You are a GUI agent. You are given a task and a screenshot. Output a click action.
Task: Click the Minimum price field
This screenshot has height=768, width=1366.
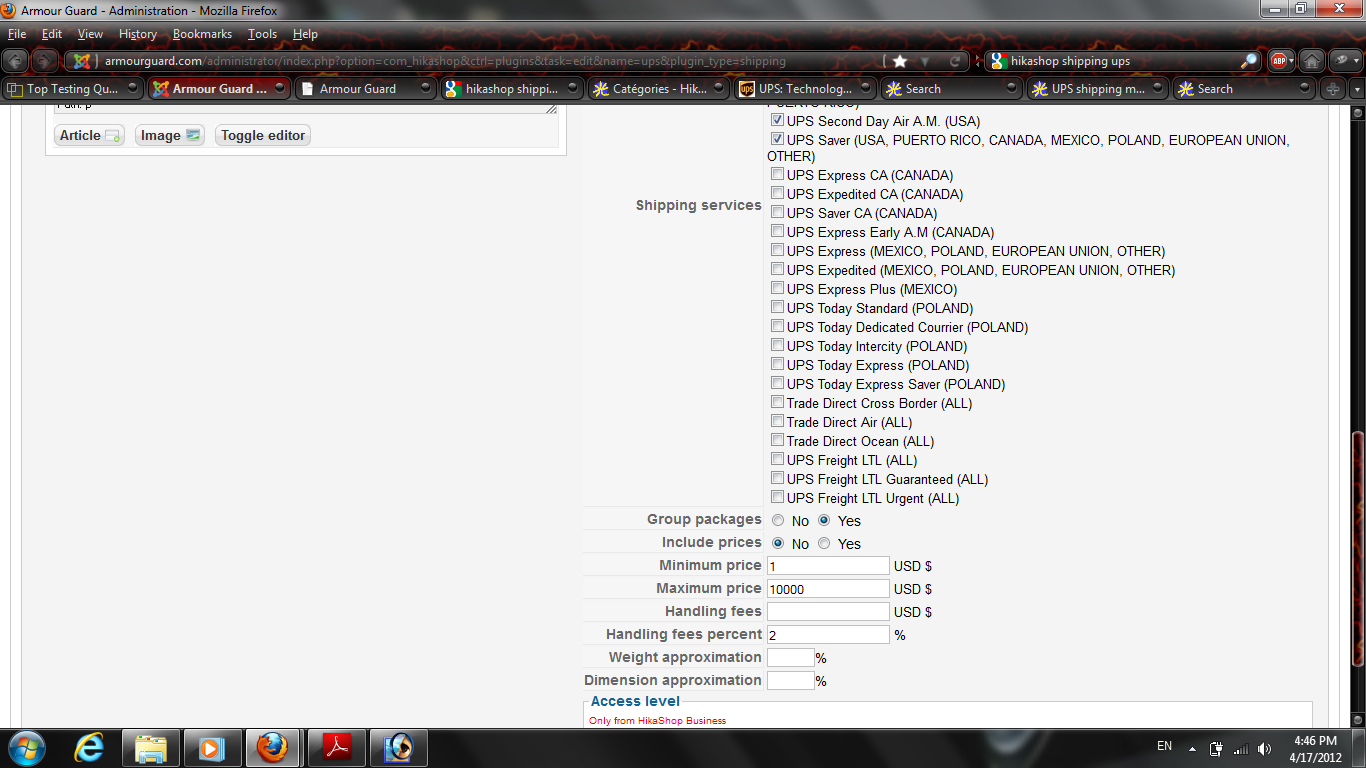pos(828,566)
